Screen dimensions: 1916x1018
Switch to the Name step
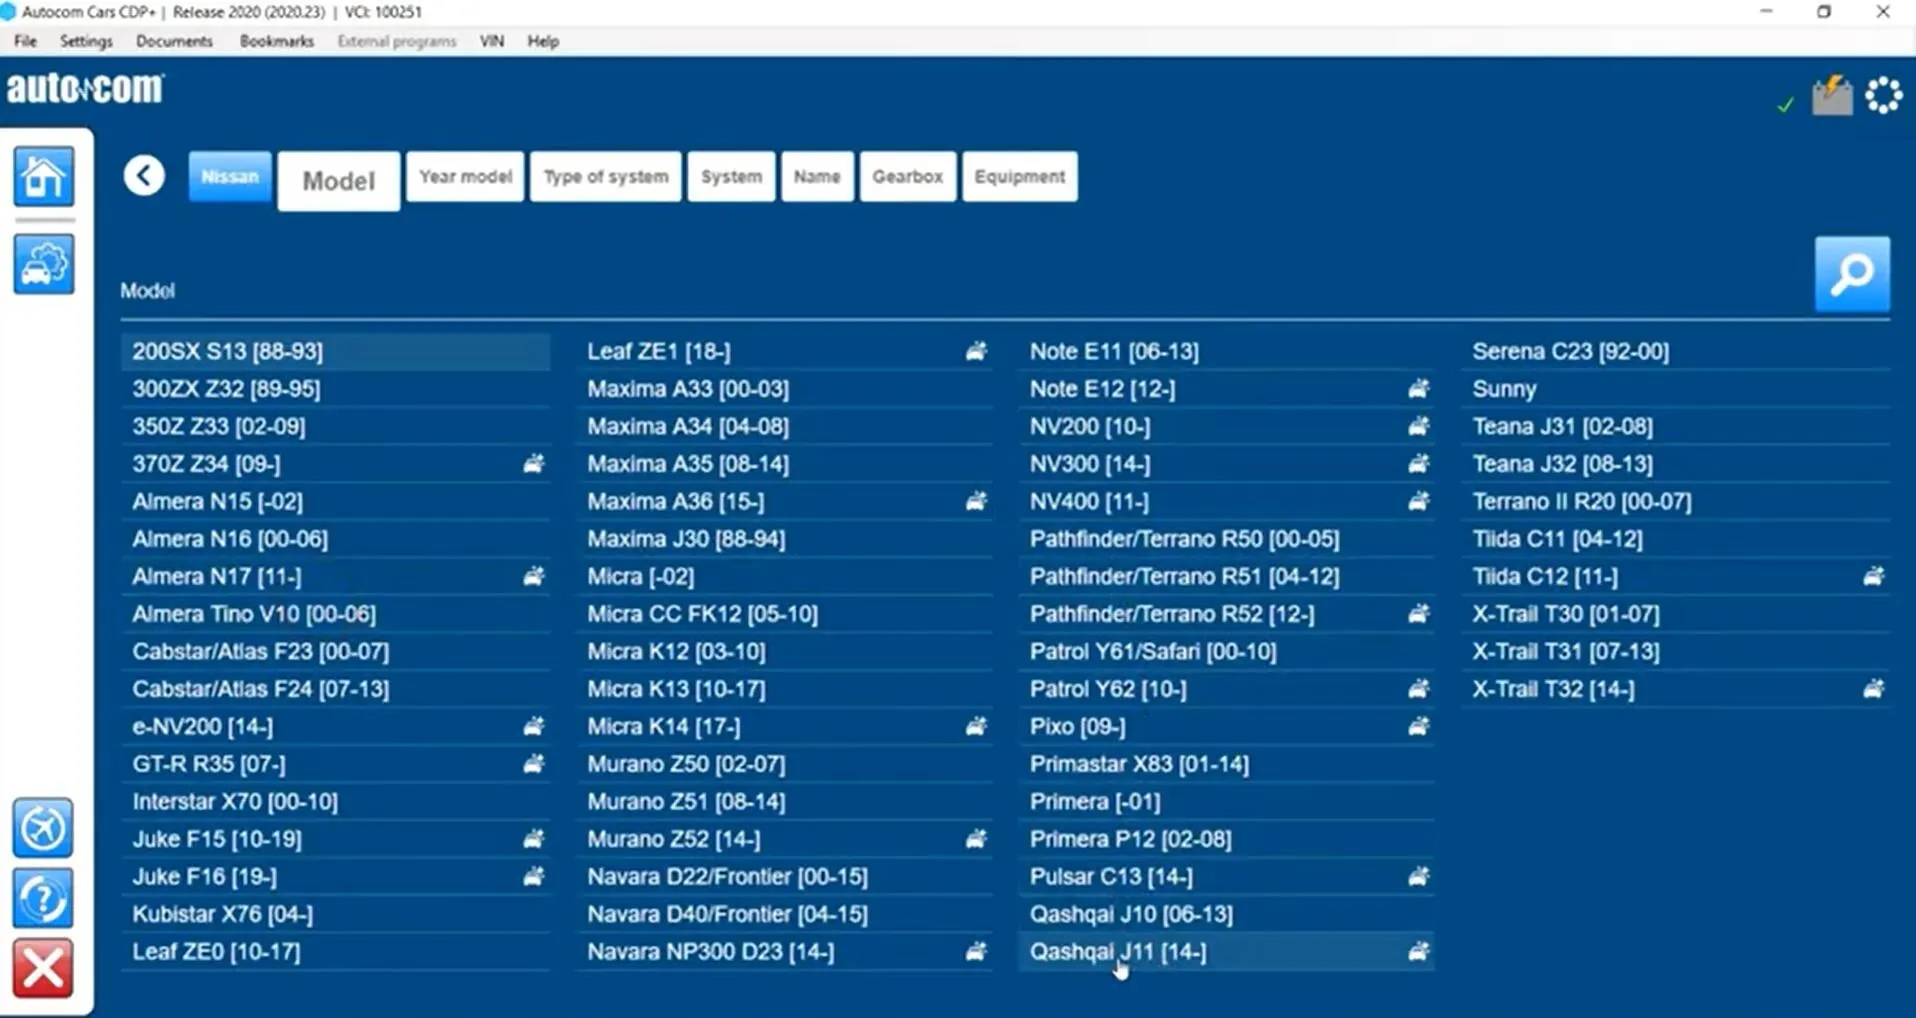pos(817,176)
